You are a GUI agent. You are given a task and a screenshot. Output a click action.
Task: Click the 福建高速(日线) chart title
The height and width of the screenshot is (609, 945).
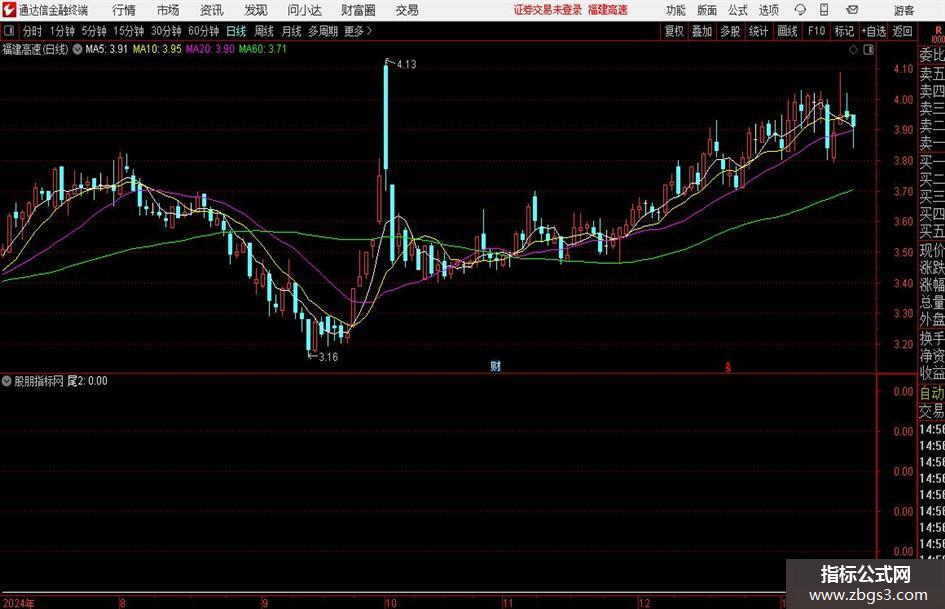36,49
